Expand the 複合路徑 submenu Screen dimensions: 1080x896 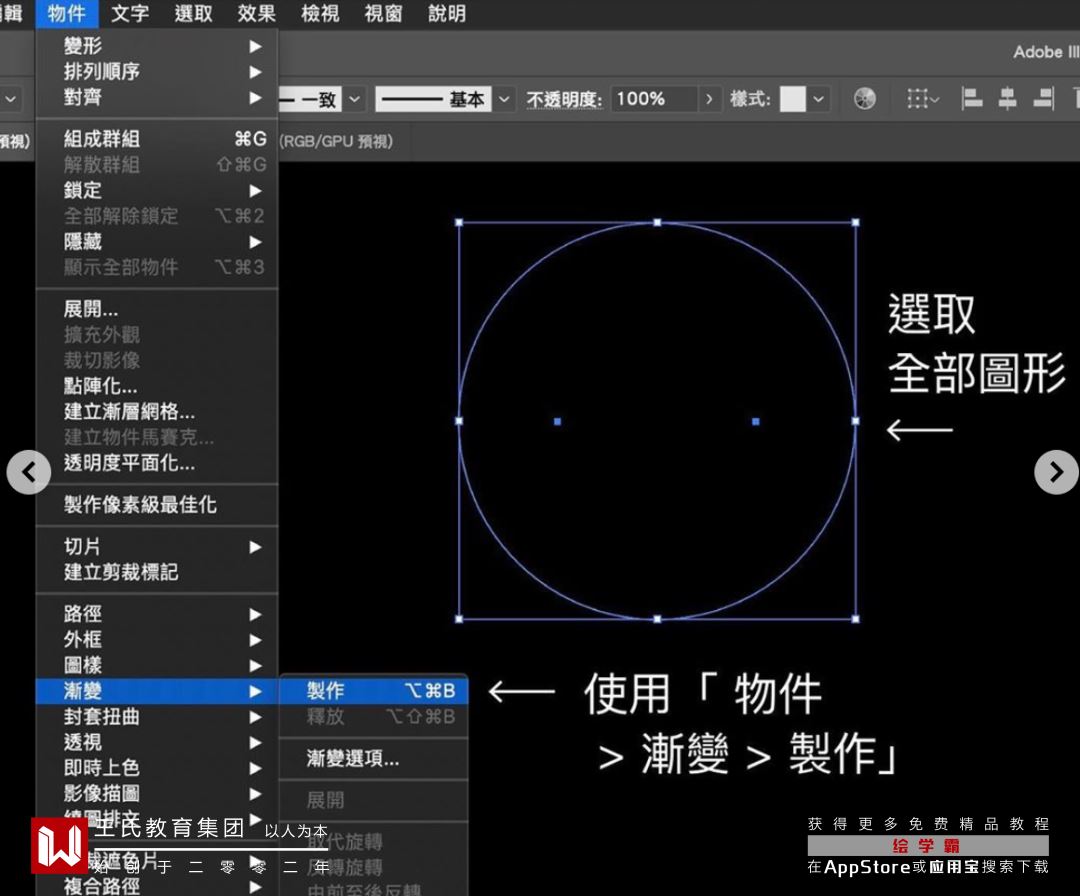[157, 886]
